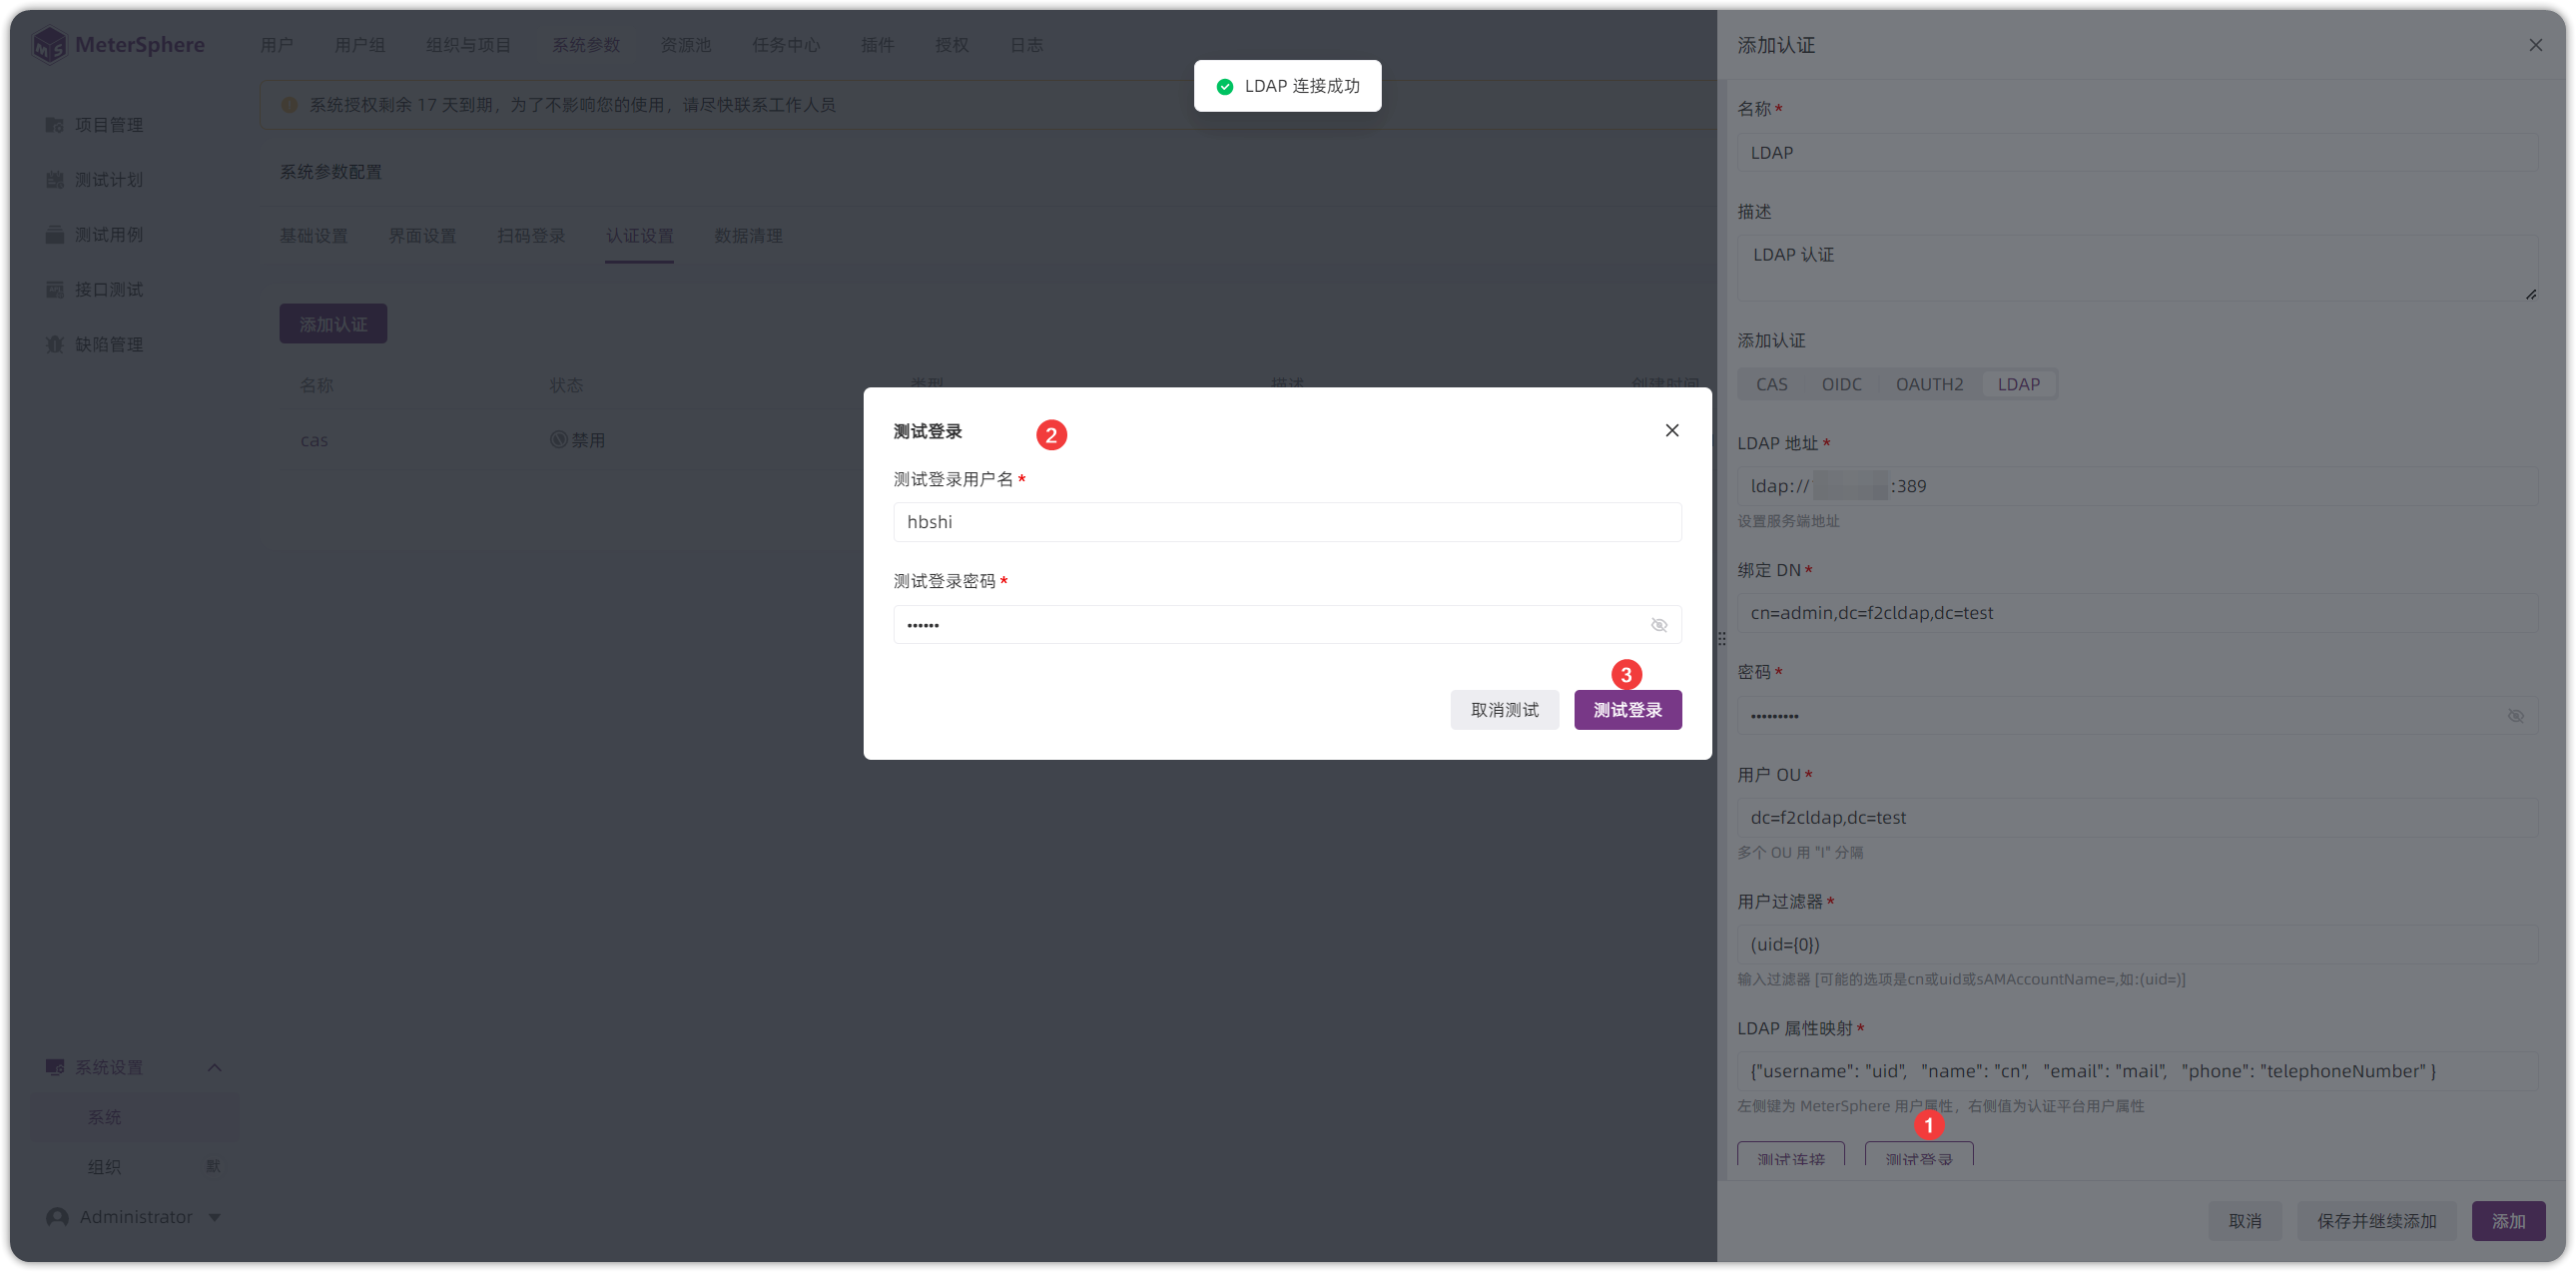
Task: Open 缺陷管理 bug icon
Action: [55, 345]
